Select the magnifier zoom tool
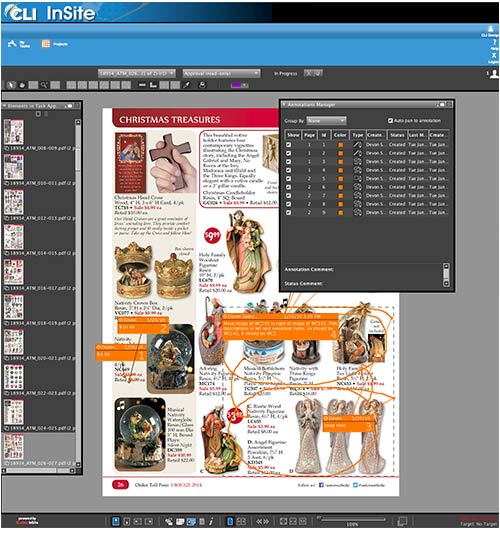This screenshot has width=500, height=534. tap(44, 85)
